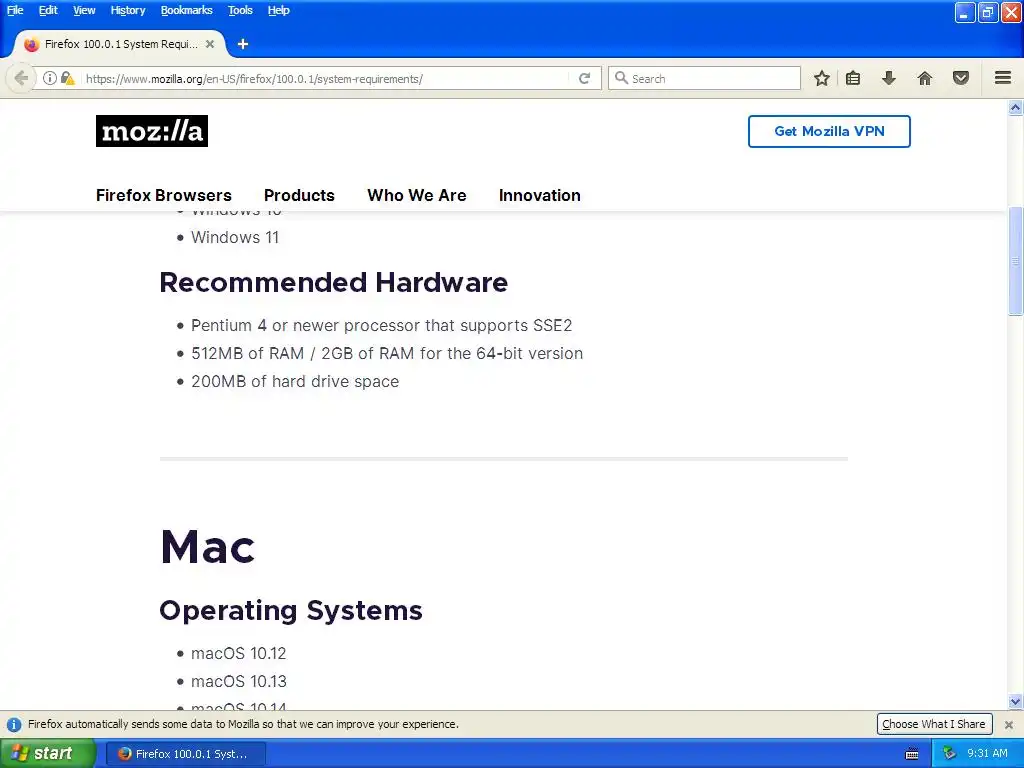Open a new tab with plus button
Viewport: 1024px width, 768px height.
(243, 44)
